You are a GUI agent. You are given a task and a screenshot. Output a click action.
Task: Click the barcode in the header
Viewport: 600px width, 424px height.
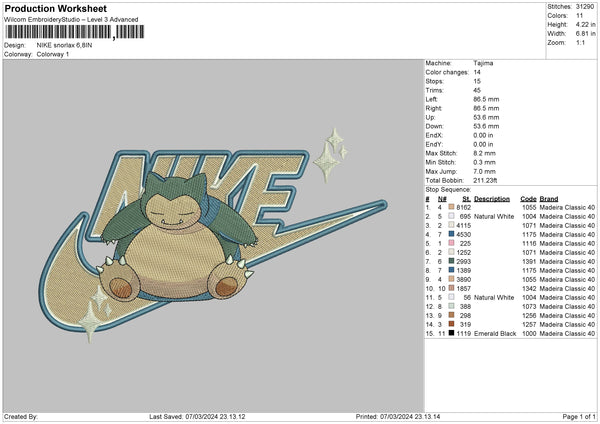75,32
